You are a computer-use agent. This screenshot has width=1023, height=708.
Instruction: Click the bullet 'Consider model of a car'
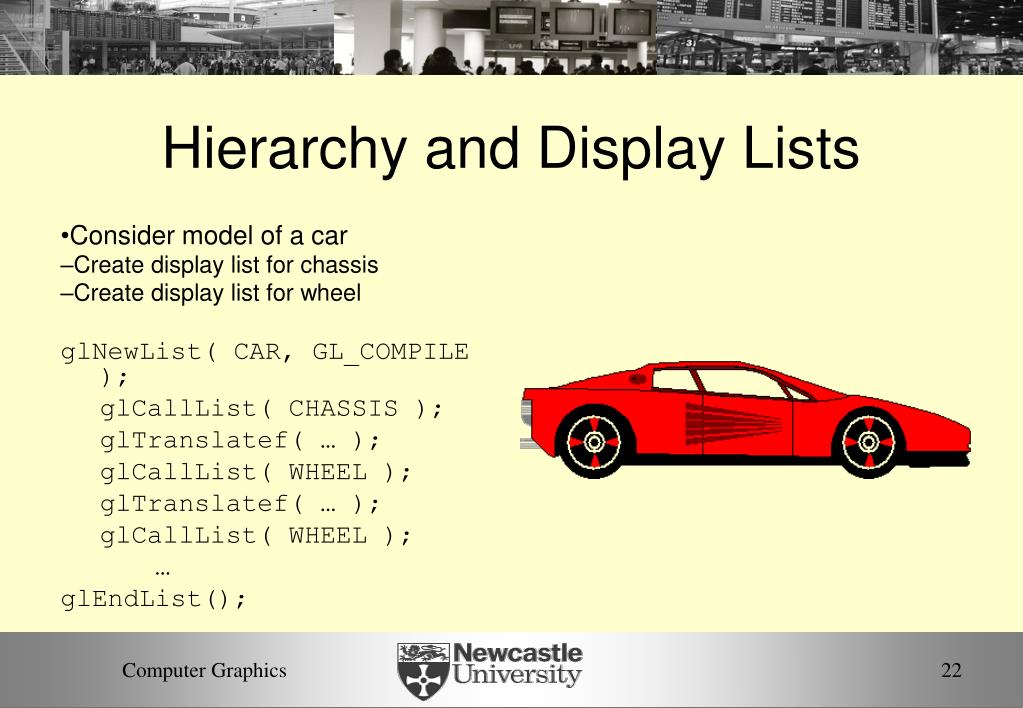coord(204,236)
